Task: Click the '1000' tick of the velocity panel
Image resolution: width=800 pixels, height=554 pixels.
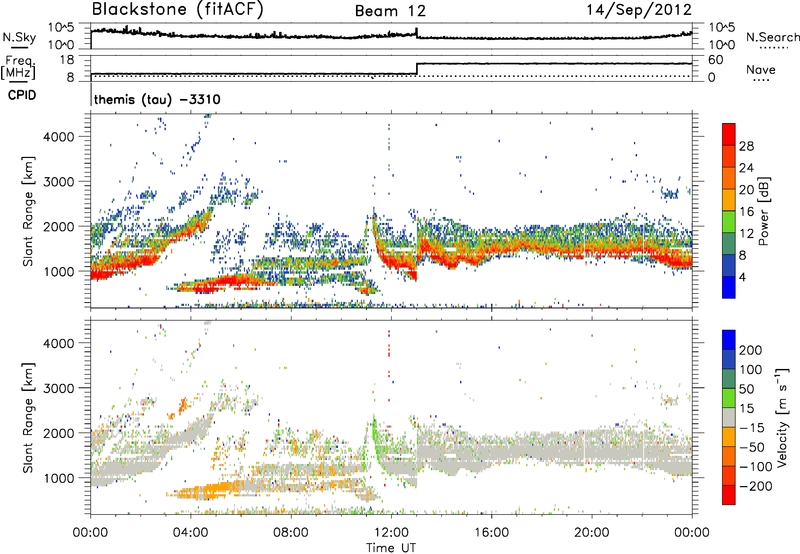Action: [58, 478]
